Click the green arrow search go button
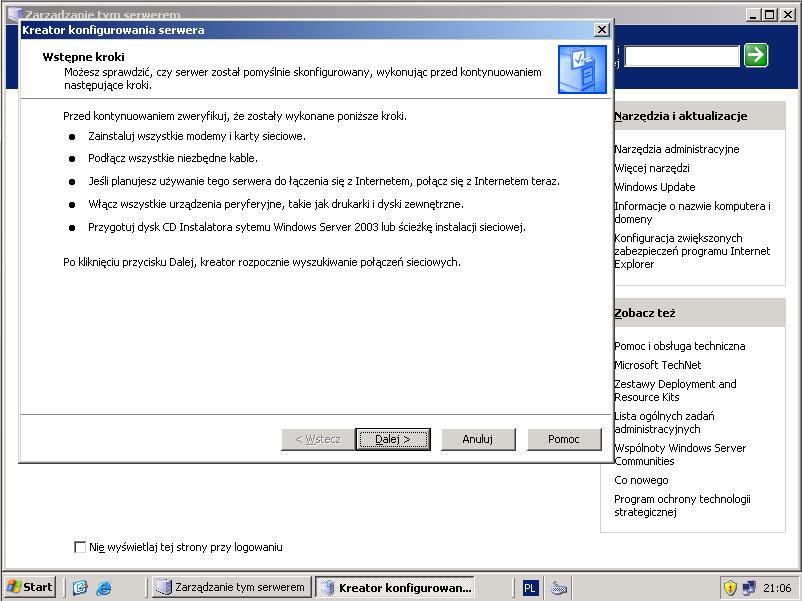The height and width of the screenshot is (601, 802). click(x=756, y=55)
